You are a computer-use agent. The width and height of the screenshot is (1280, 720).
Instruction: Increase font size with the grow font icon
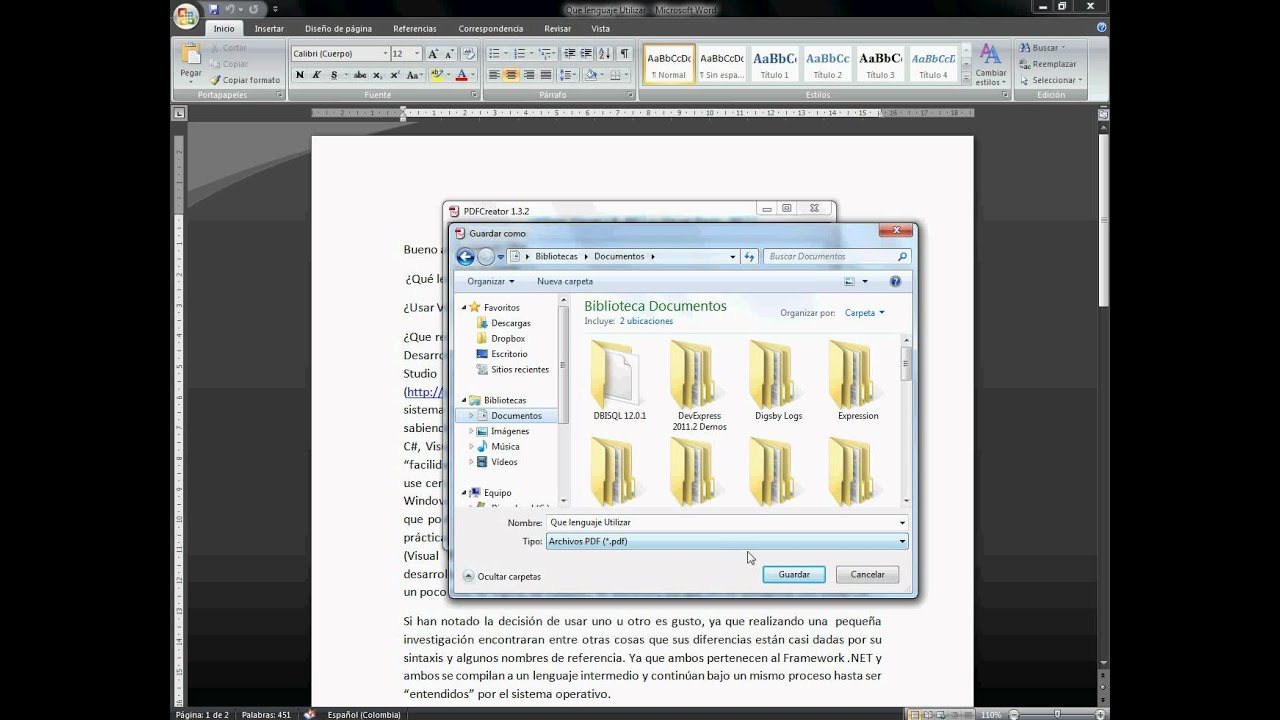(x=433, y=54)
